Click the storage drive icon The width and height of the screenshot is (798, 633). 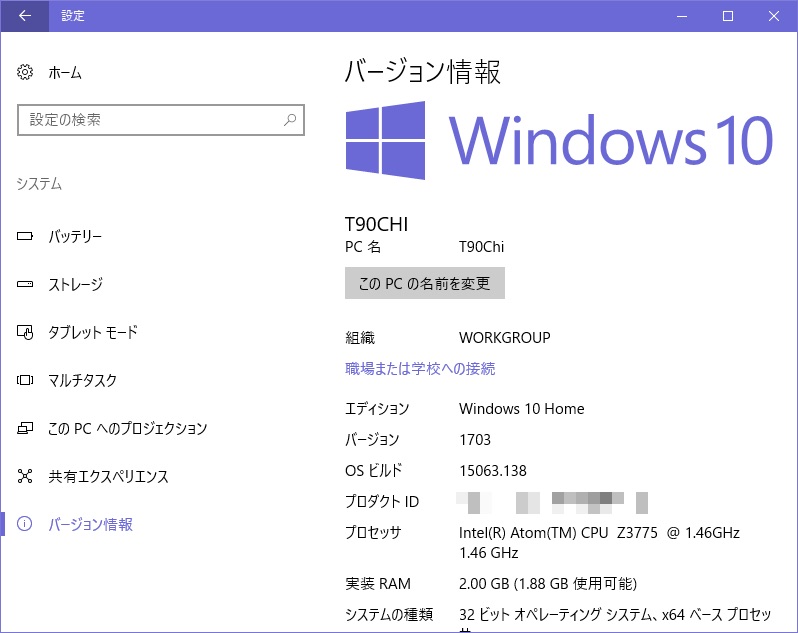(x=25, y=284)
